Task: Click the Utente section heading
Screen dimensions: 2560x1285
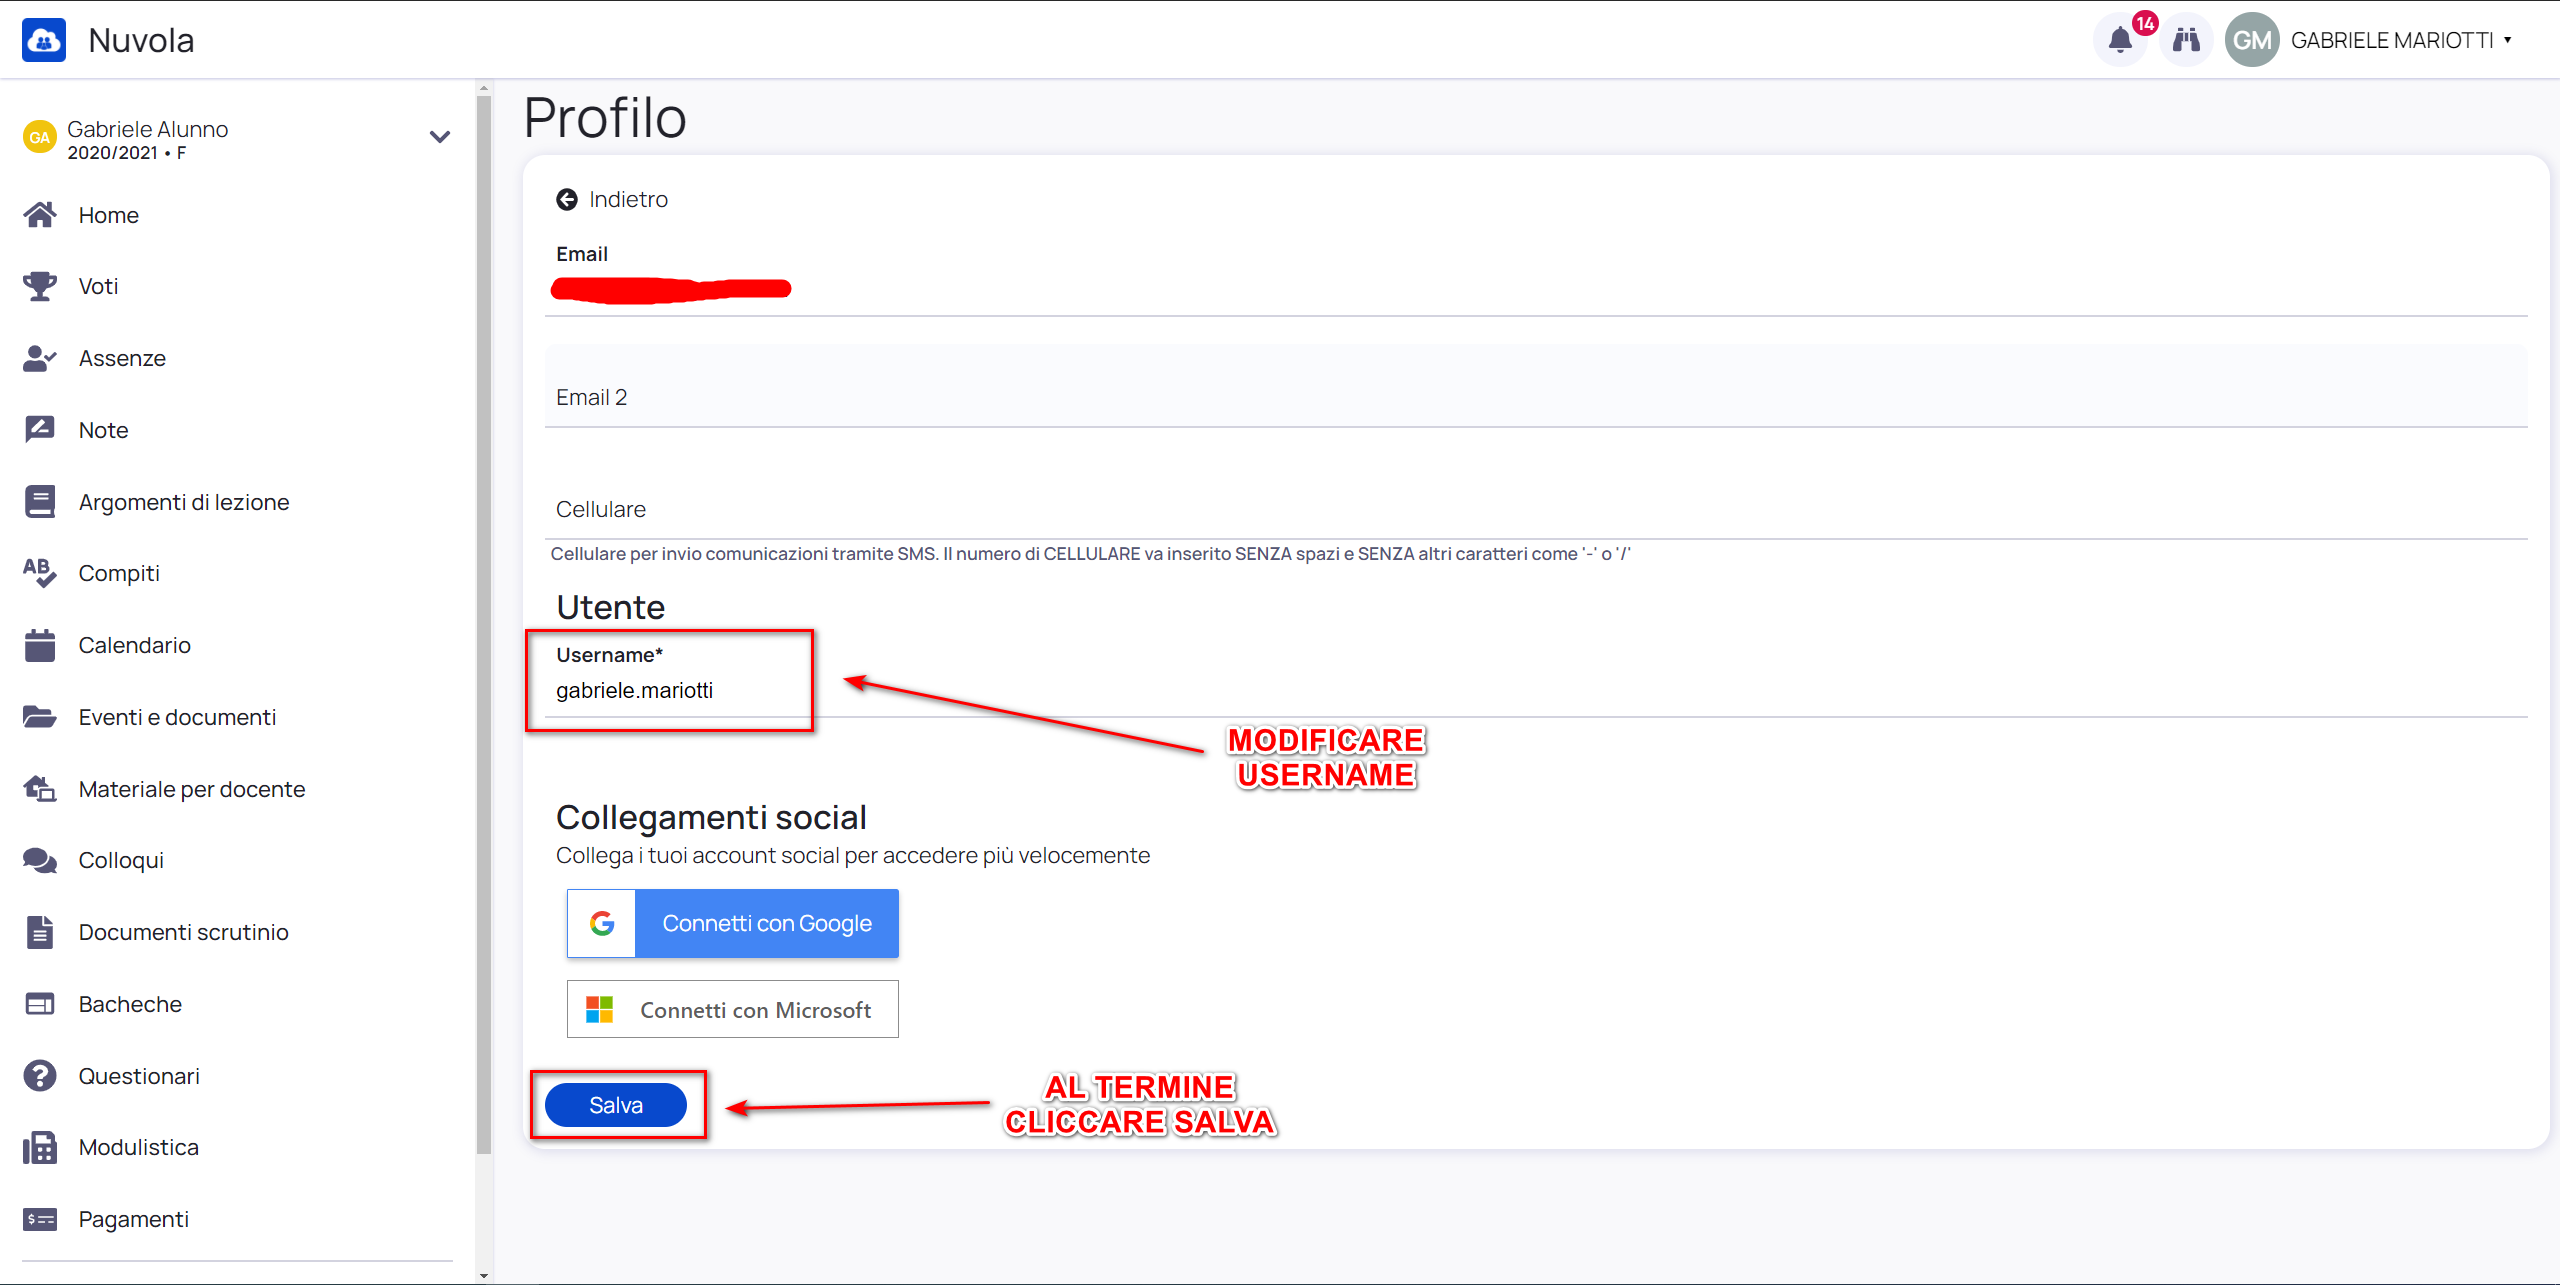Action: 610,607
